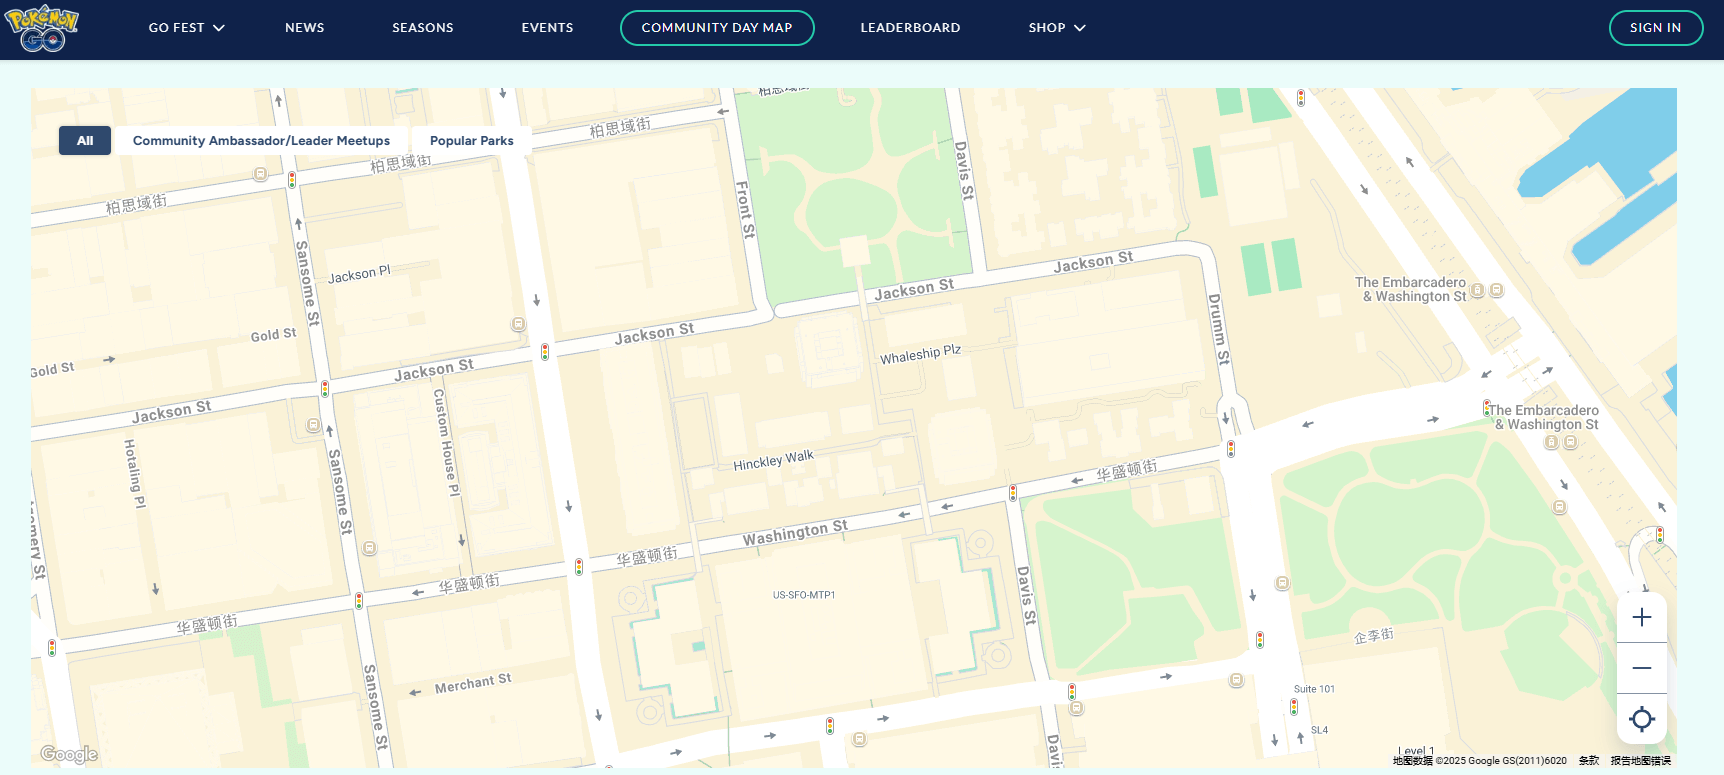Click the Pokémon GO logo
1724x775 pixels.
tap(42, 28)
